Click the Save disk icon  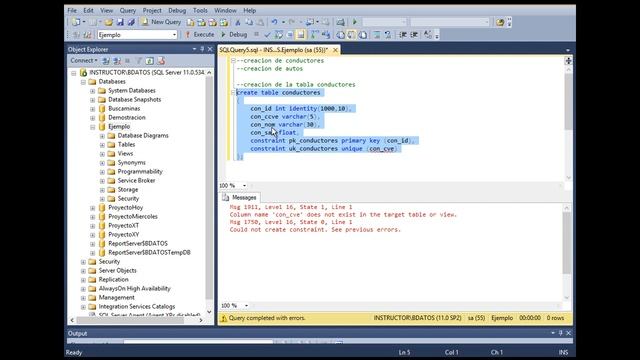(120, 22)
